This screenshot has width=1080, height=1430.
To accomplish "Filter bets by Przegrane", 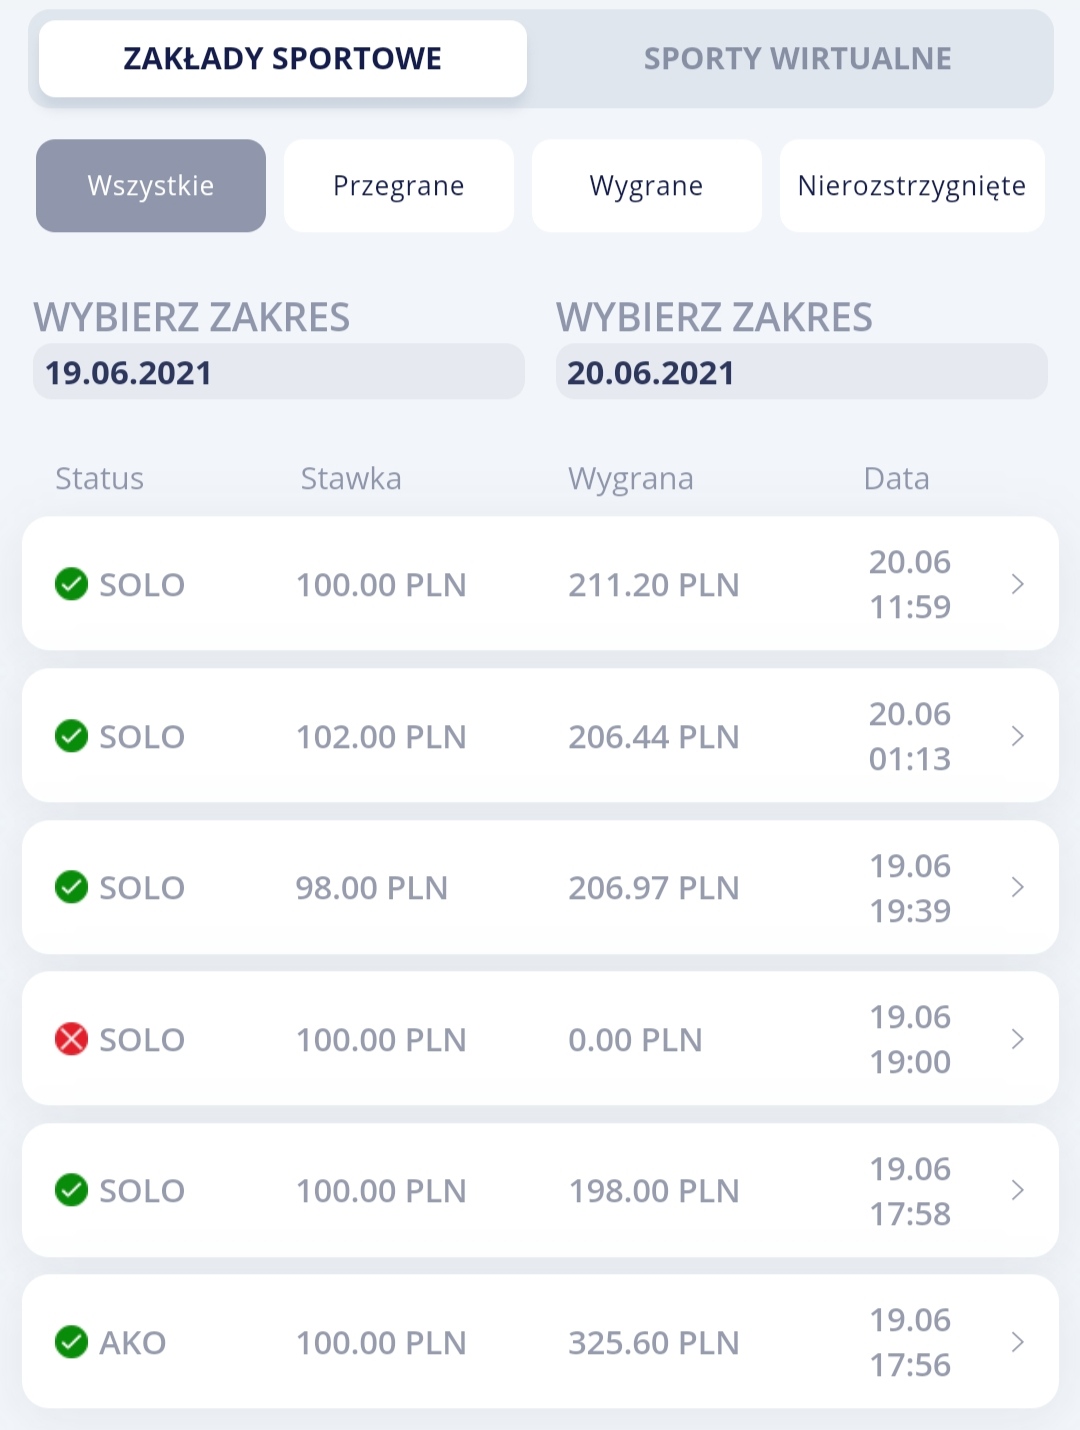I will tap(399, 186).
